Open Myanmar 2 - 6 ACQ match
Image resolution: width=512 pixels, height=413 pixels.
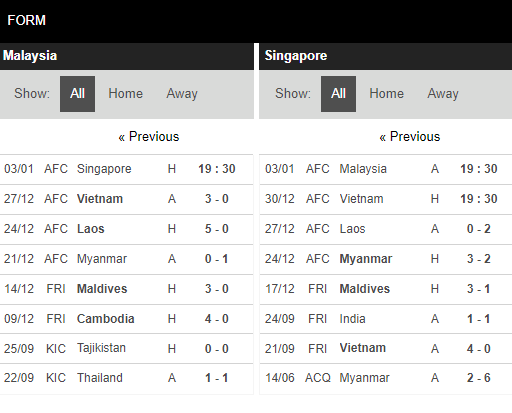point(386,378)
